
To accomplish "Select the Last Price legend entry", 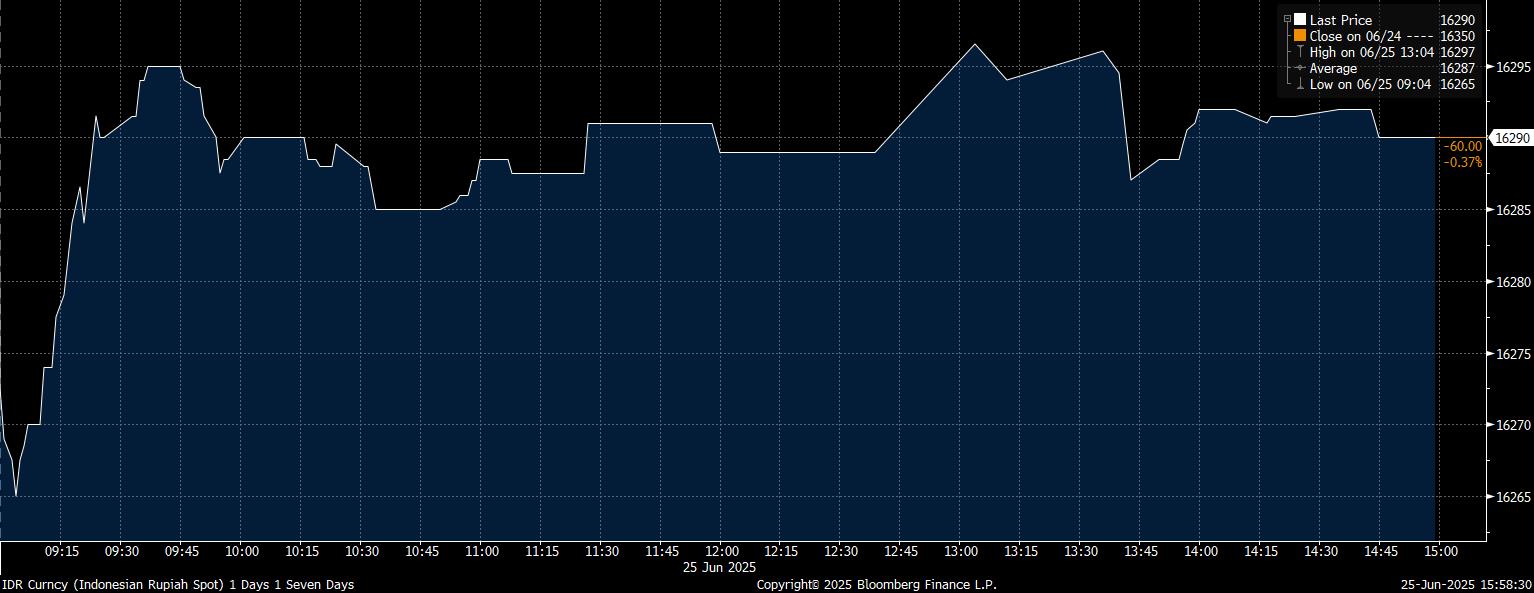I will point(1340,19).
